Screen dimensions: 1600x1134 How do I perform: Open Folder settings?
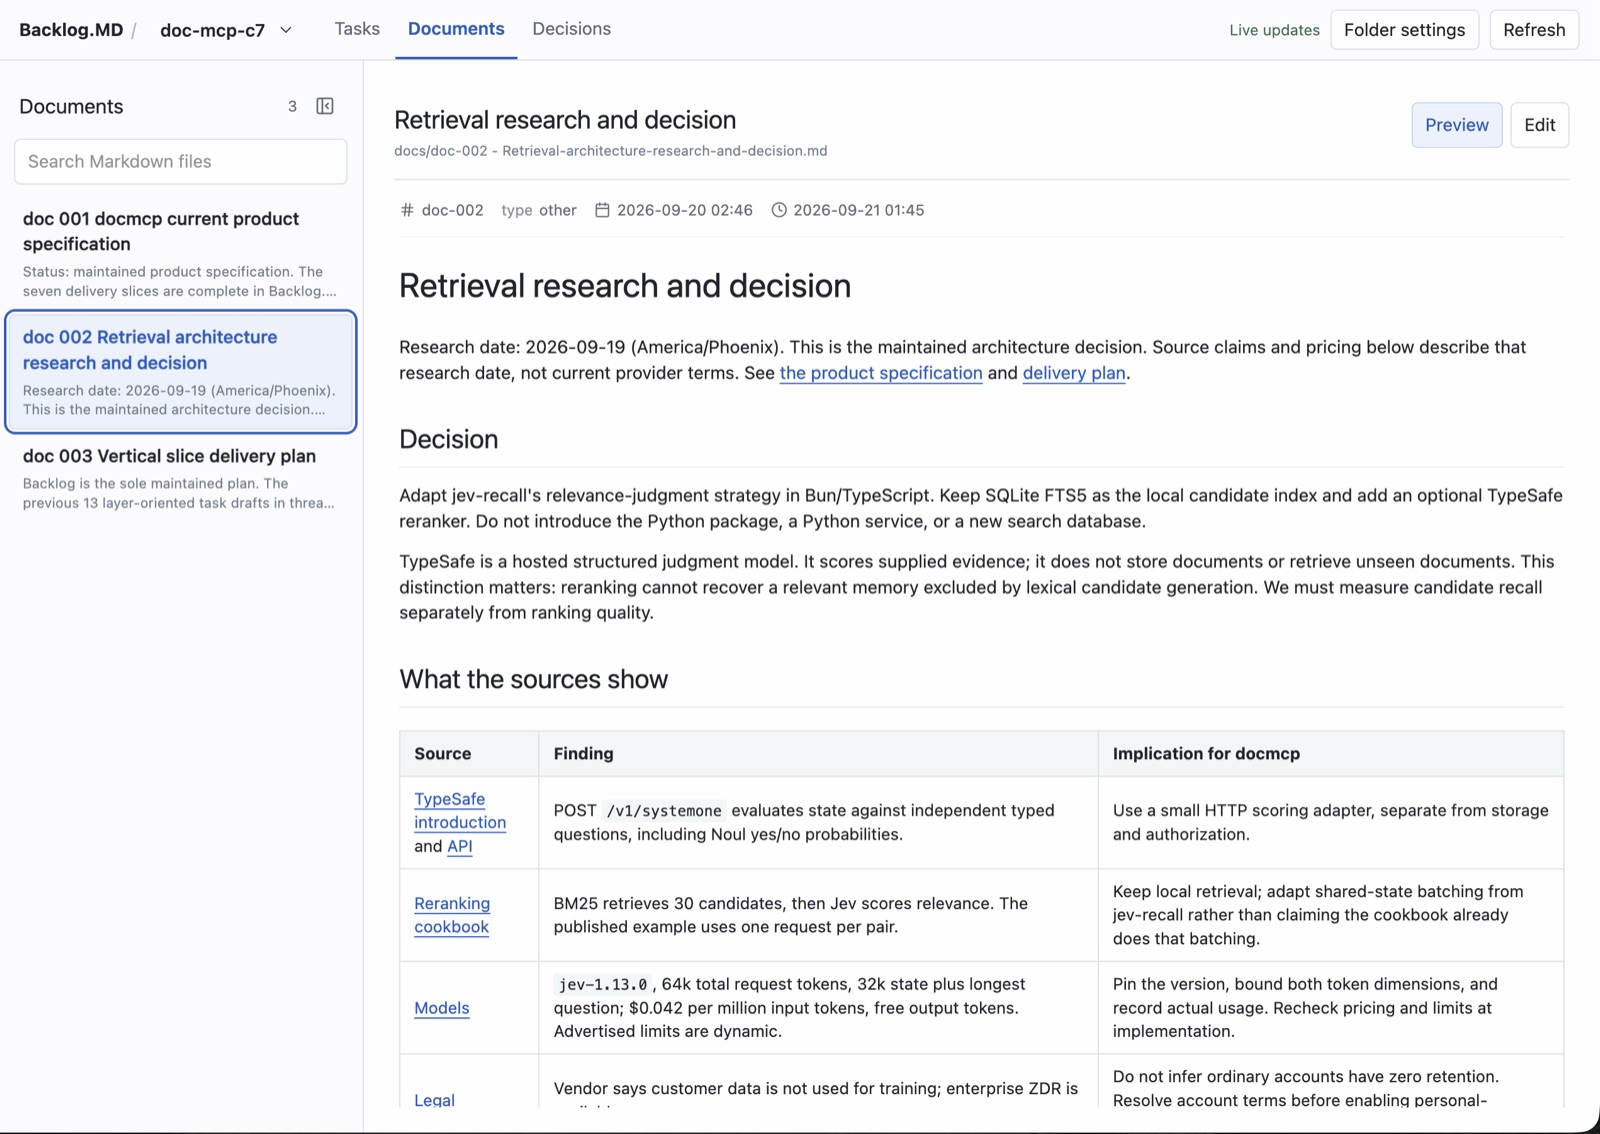(x=1404, y=30)
